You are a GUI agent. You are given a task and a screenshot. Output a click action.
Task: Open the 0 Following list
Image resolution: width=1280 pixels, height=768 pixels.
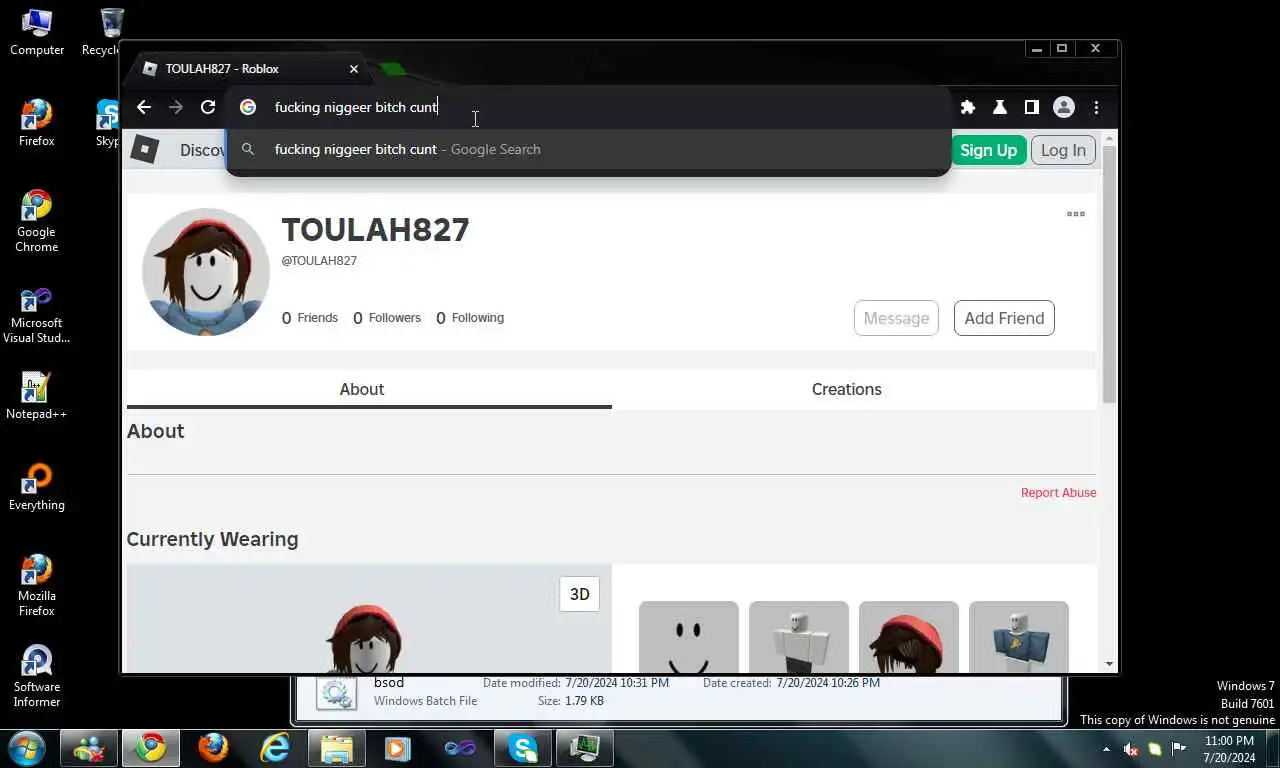click(470, 318)
